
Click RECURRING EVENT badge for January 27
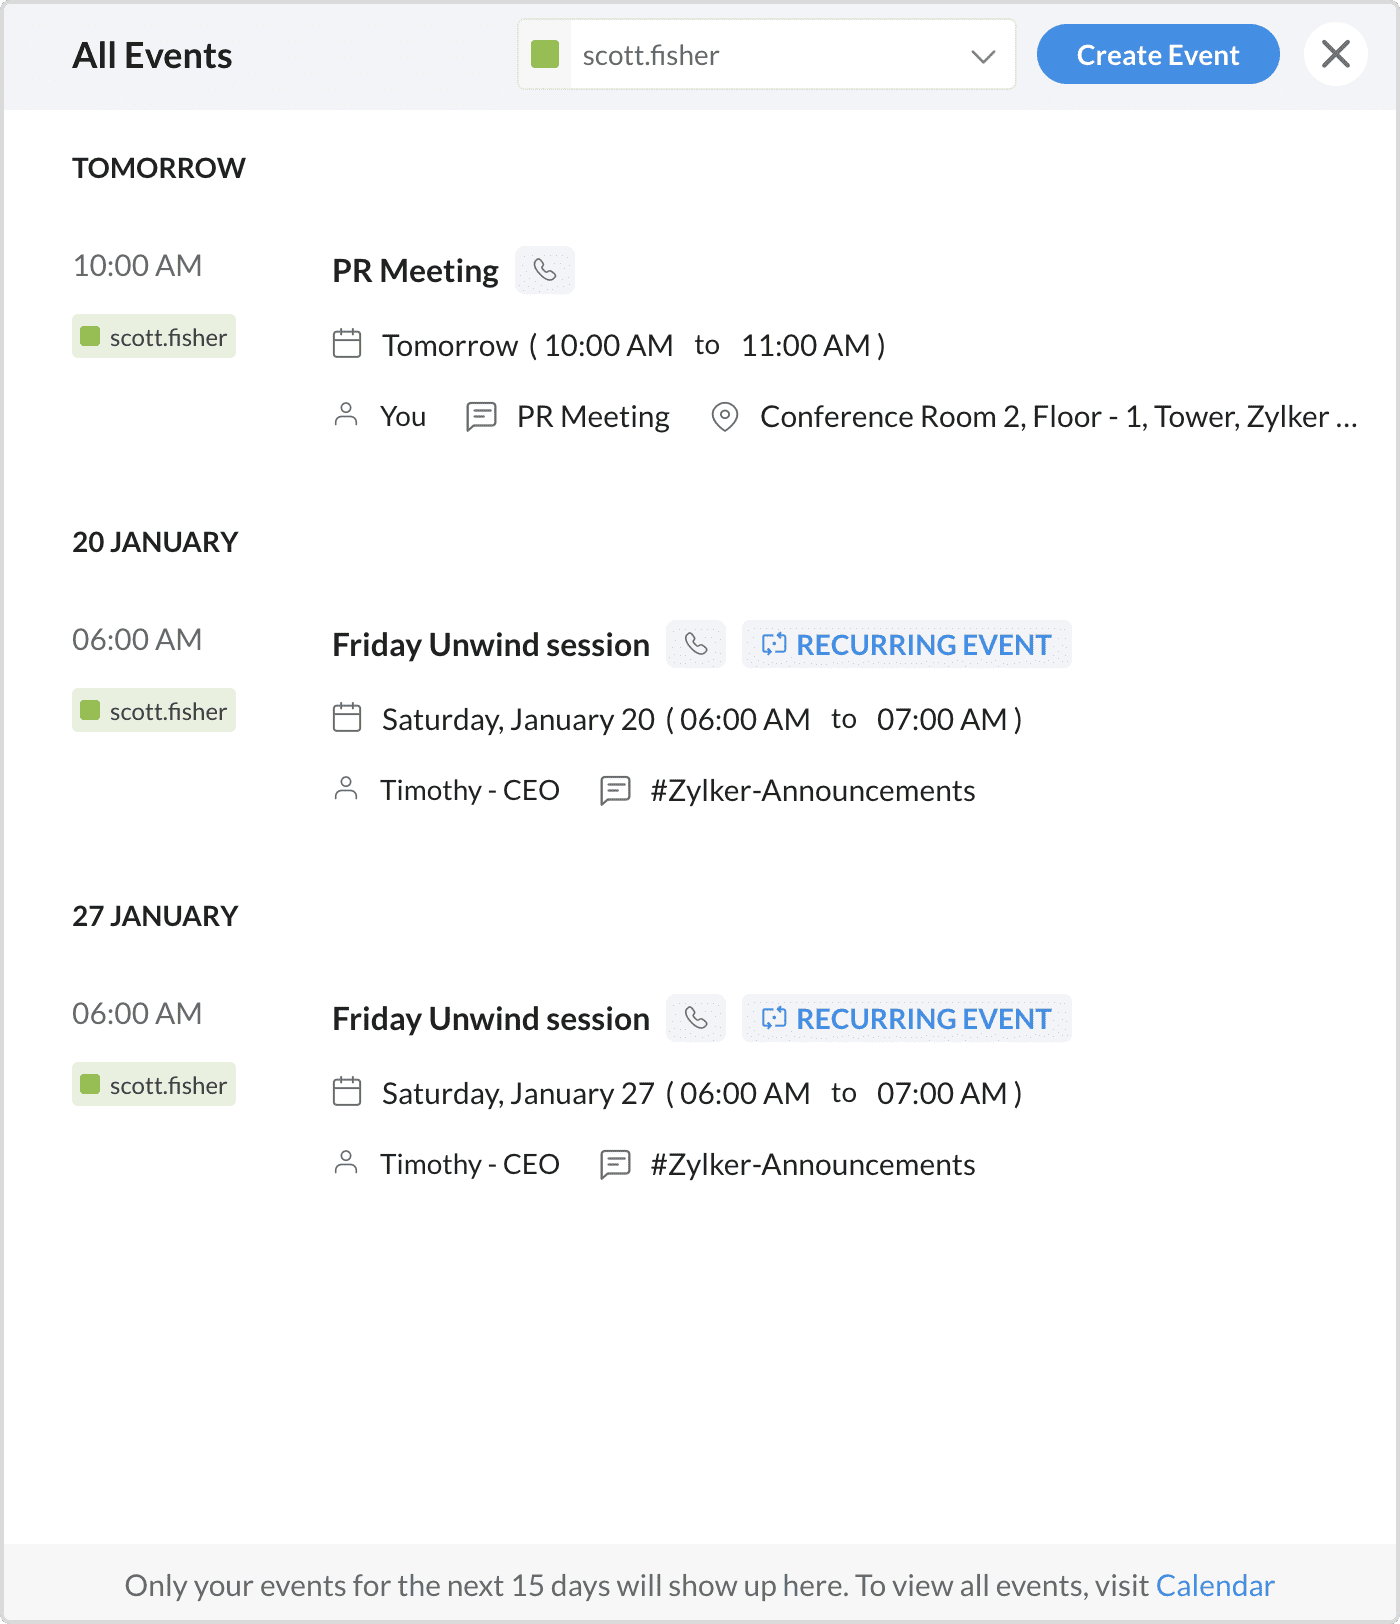coord(906,1018)
